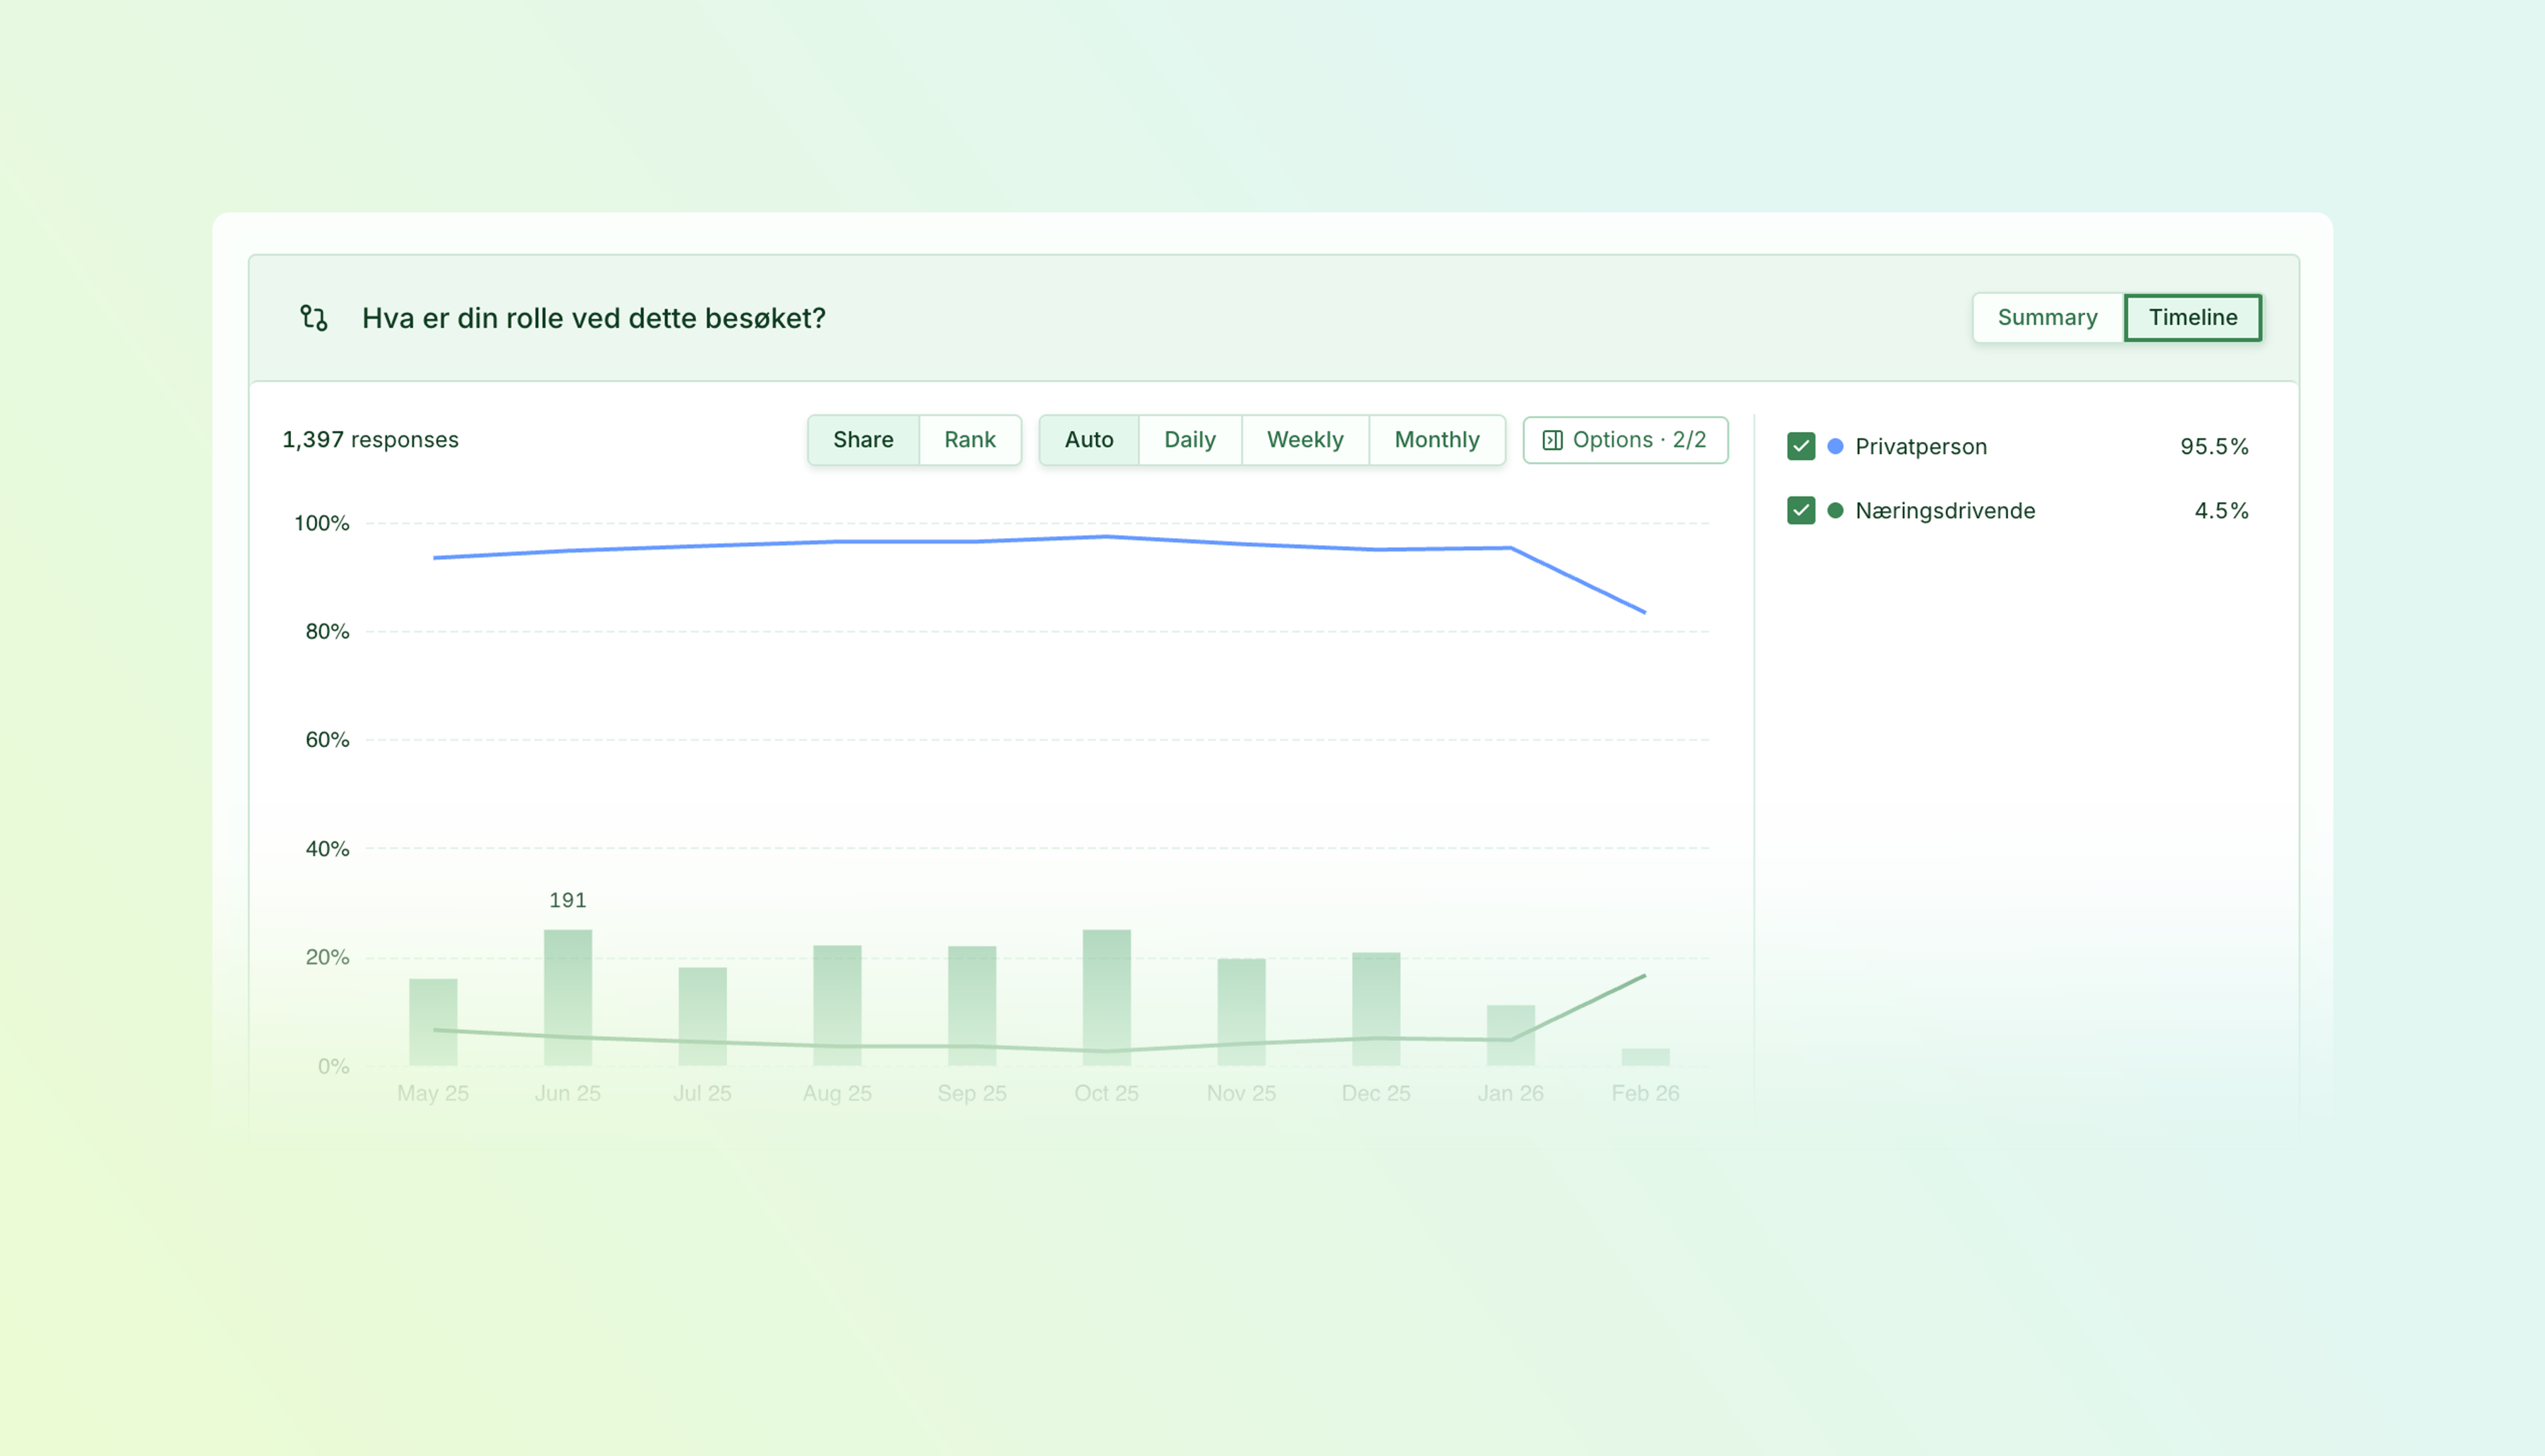Click the May 25 response bar

click(x=433, y=1021)
